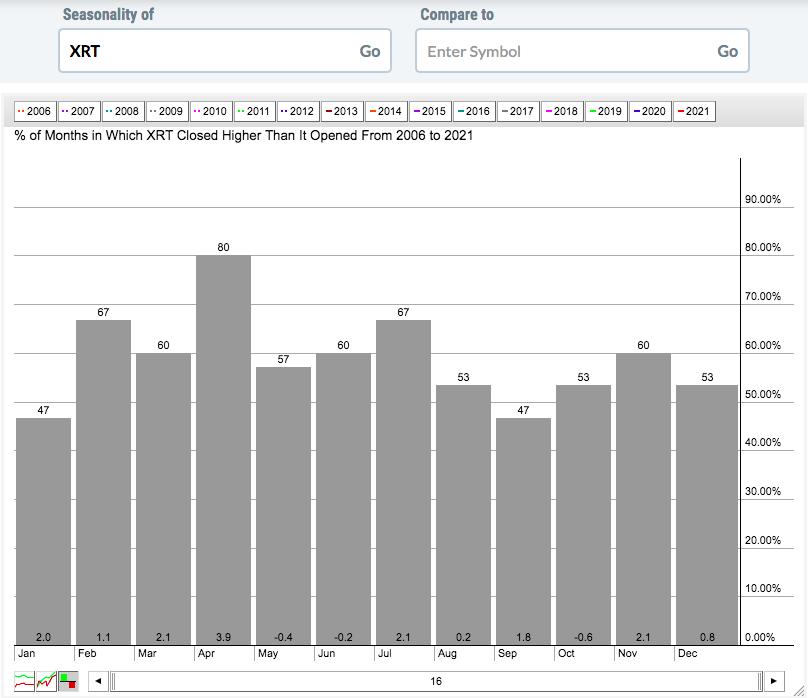
Task: Click the window resize grip at bottom corner
Action: tap(799, 691)
